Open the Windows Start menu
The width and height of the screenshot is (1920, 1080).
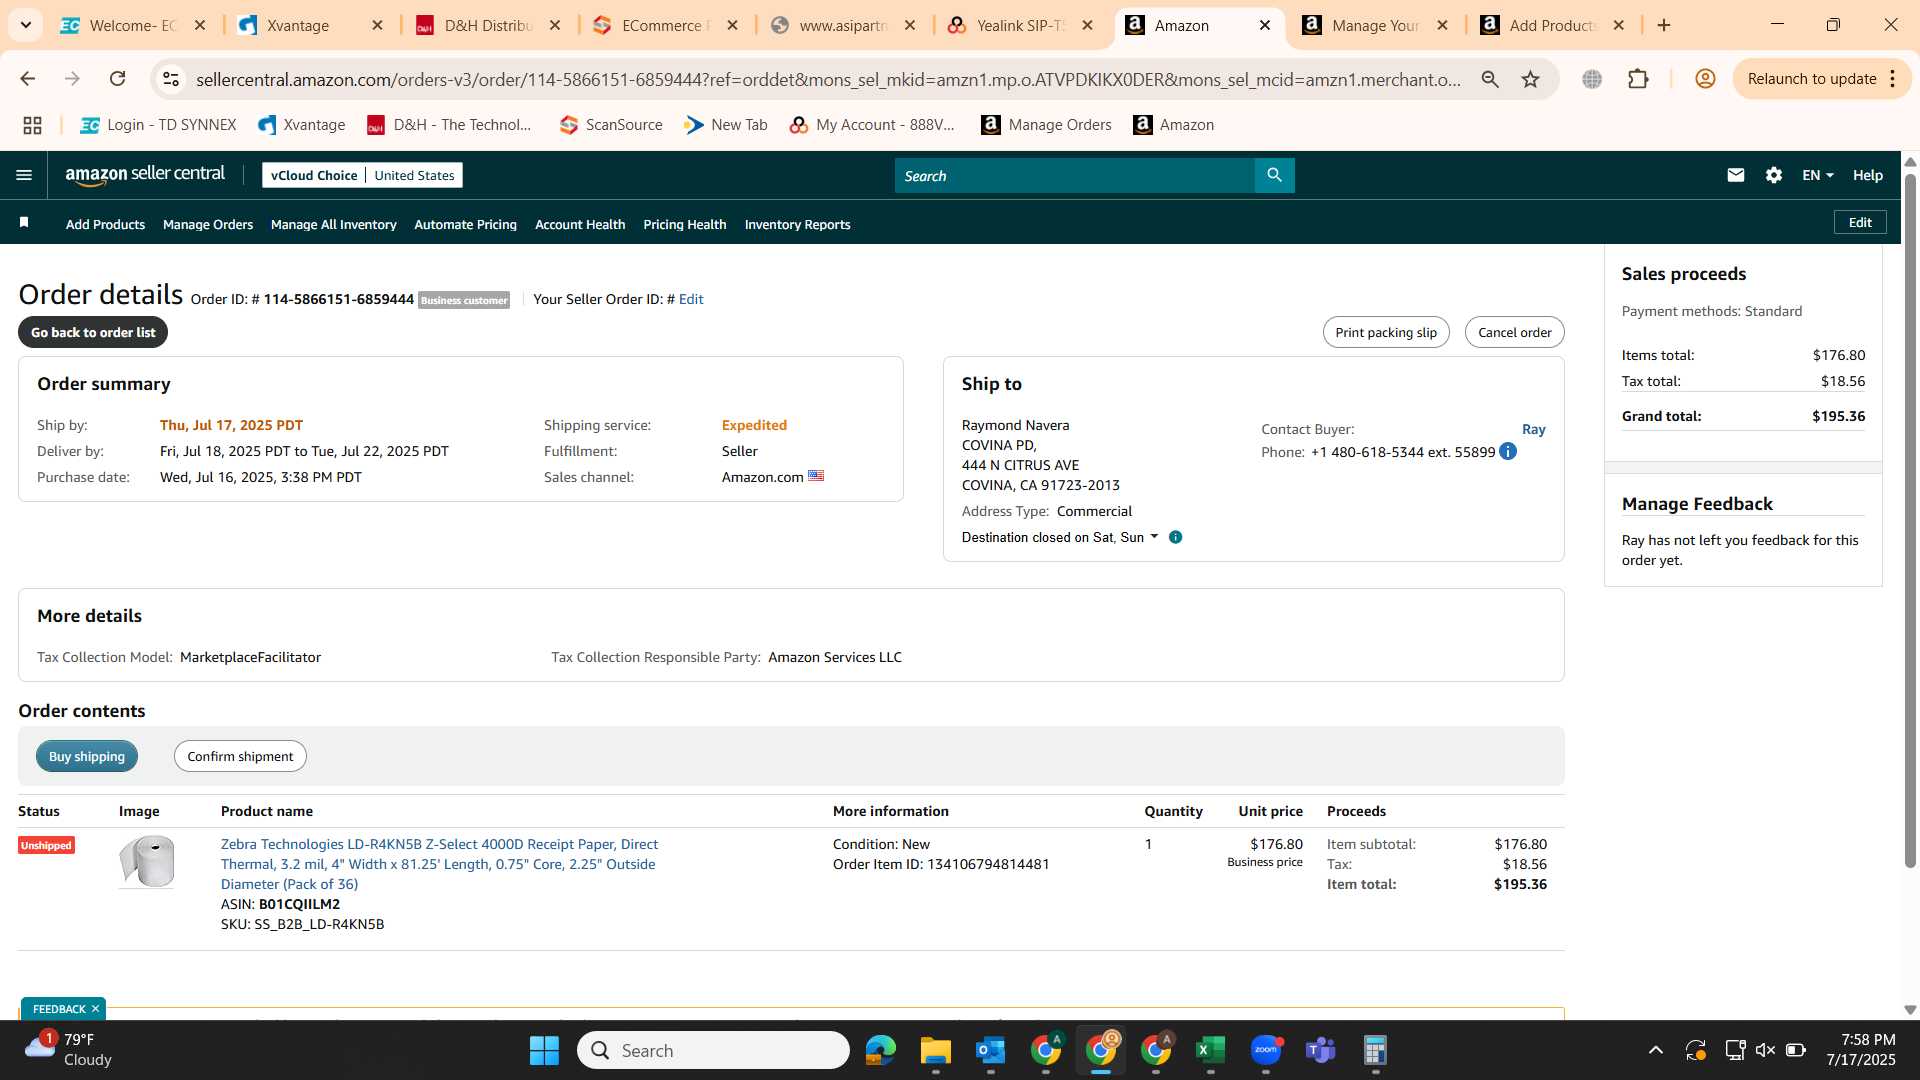click(x=544, y=1050)
